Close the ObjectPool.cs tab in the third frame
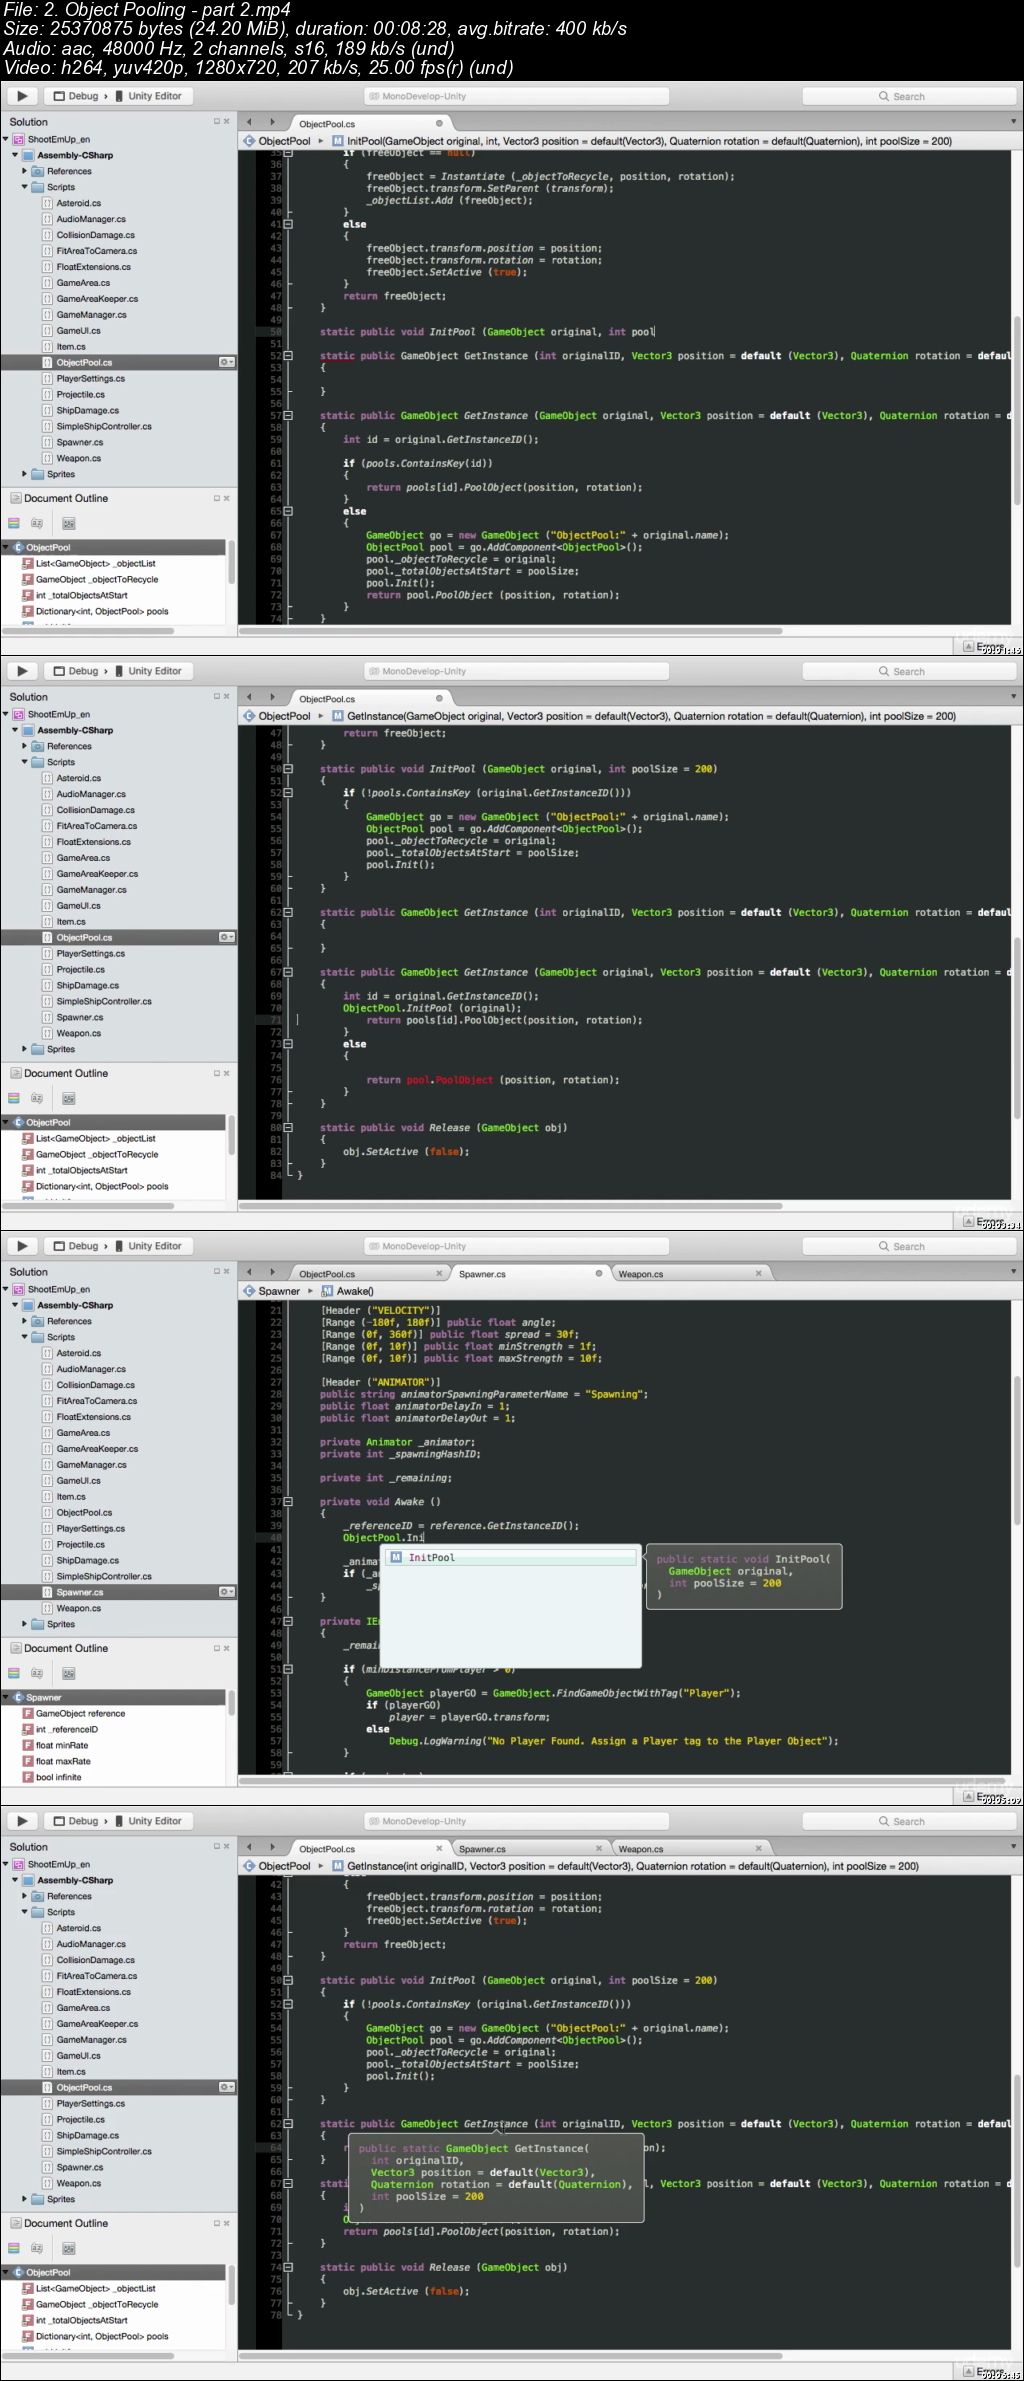Screen dimensions: 1024x2381 pos(439,1273)
